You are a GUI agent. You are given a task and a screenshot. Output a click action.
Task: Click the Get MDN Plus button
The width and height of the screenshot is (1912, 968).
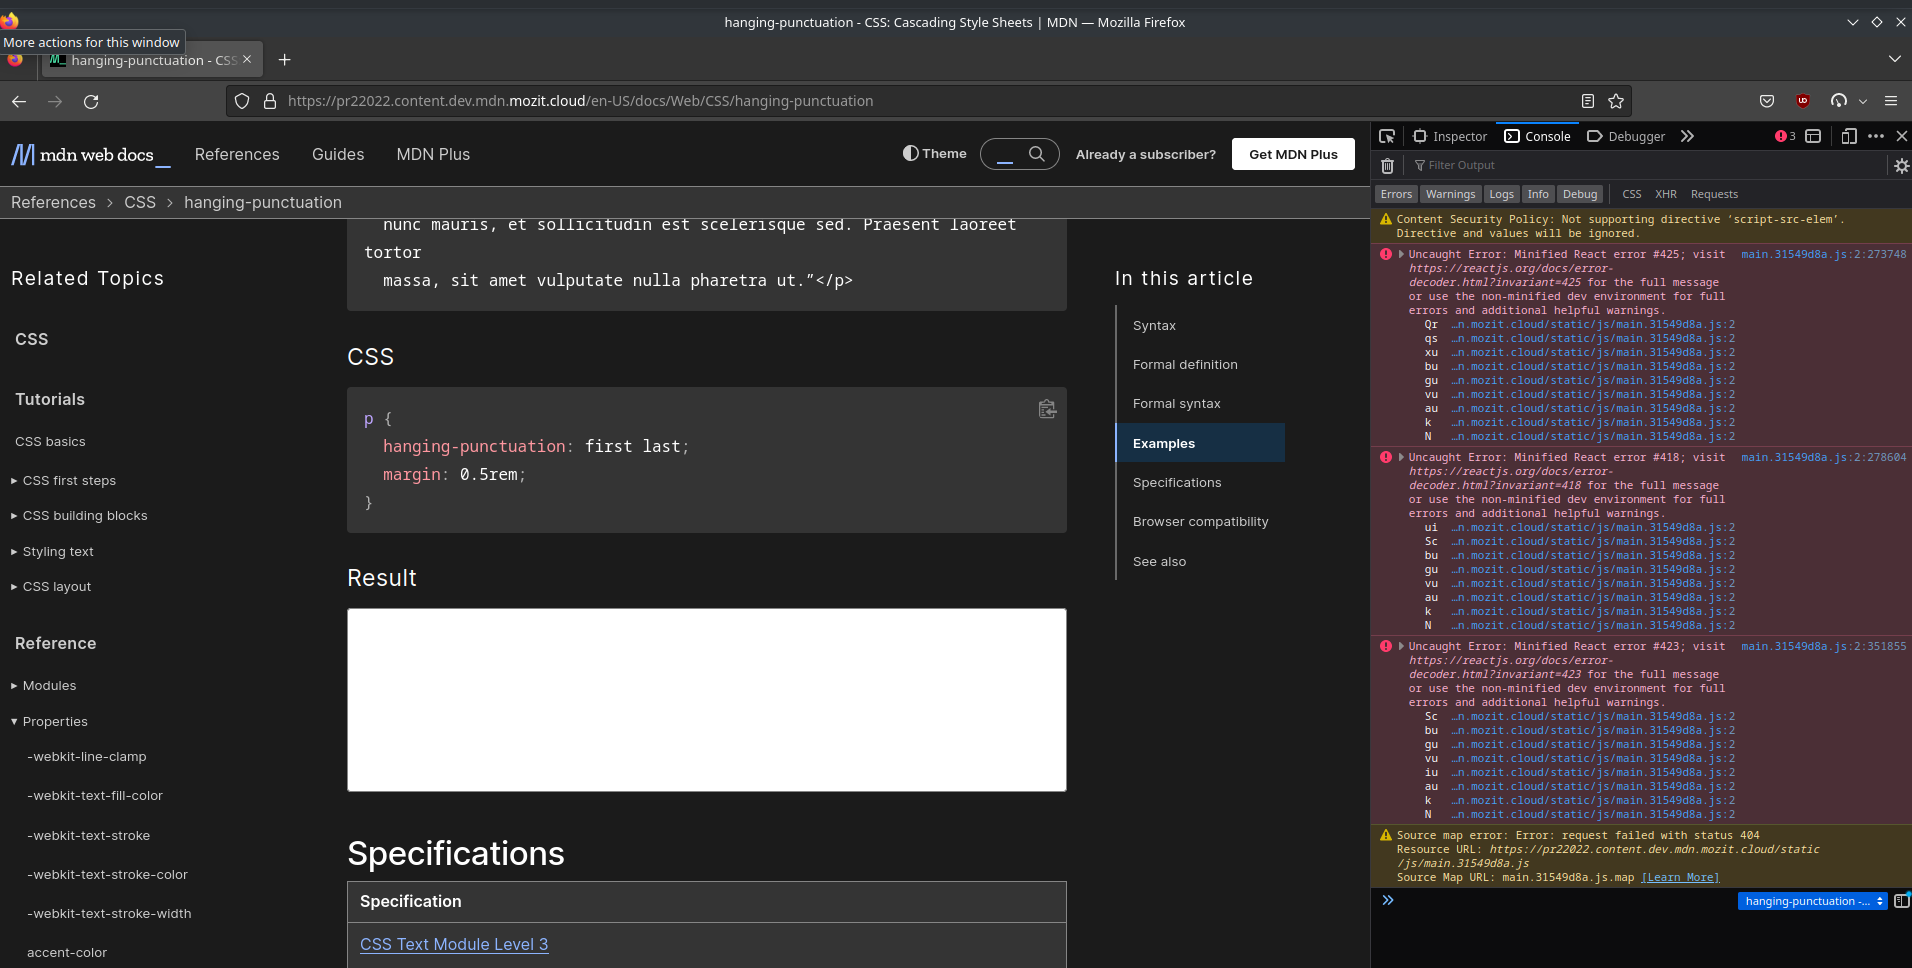1293,154
